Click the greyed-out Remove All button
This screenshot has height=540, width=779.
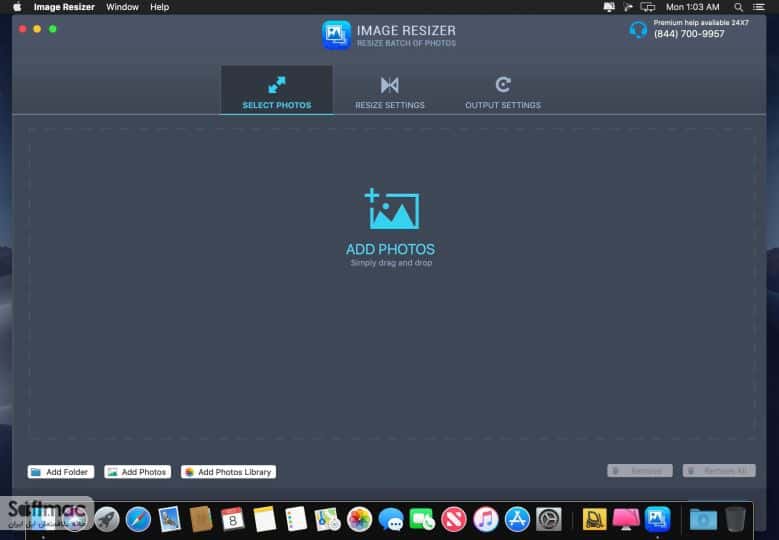[719, 470]
